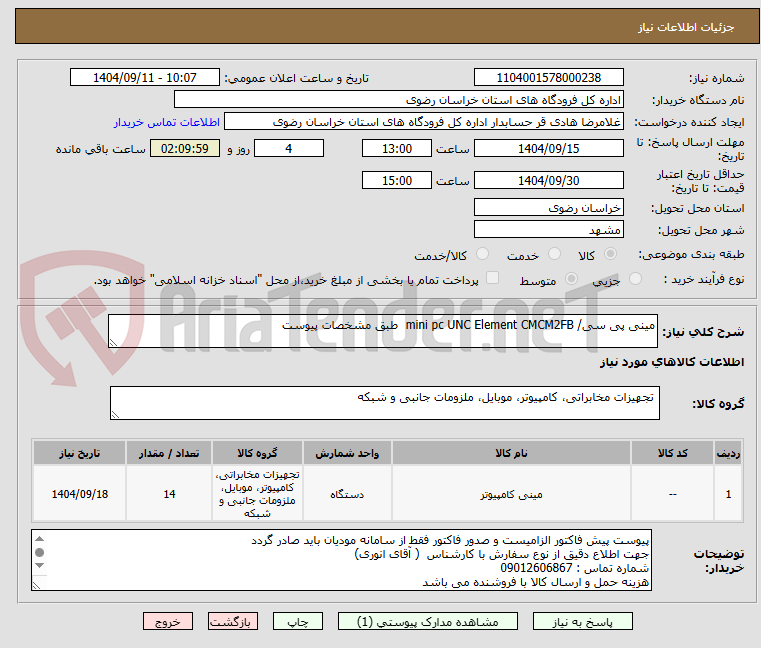
Task: Select the جزیی purchase type radio
Action: pos(635,279)
